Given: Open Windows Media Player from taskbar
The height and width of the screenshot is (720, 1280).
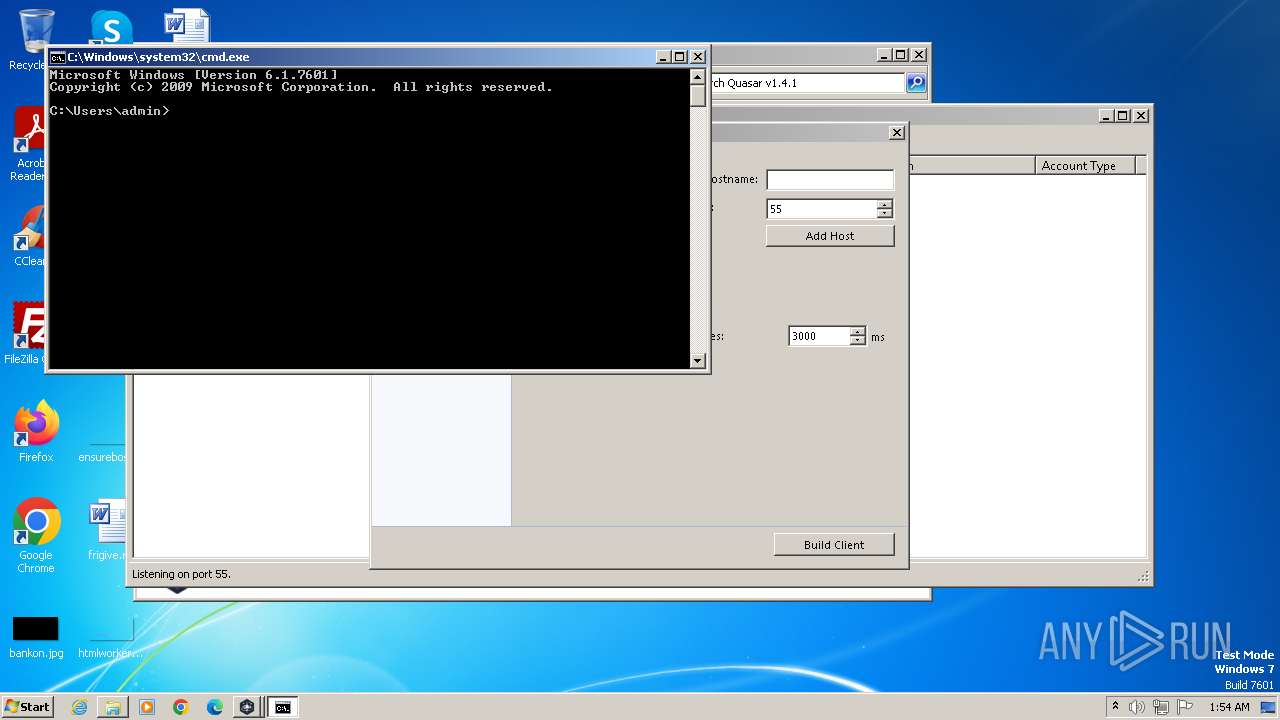Looking at the screenshot, I should (x=147, y=707).
